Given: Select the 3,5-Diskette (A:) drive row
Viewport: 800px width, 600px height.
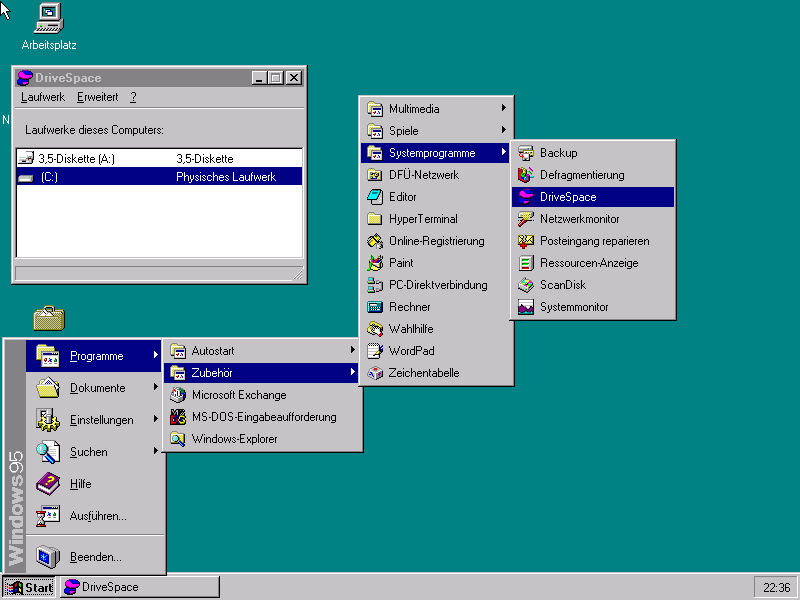Looking at the screenshot, I should click(159, 159).
